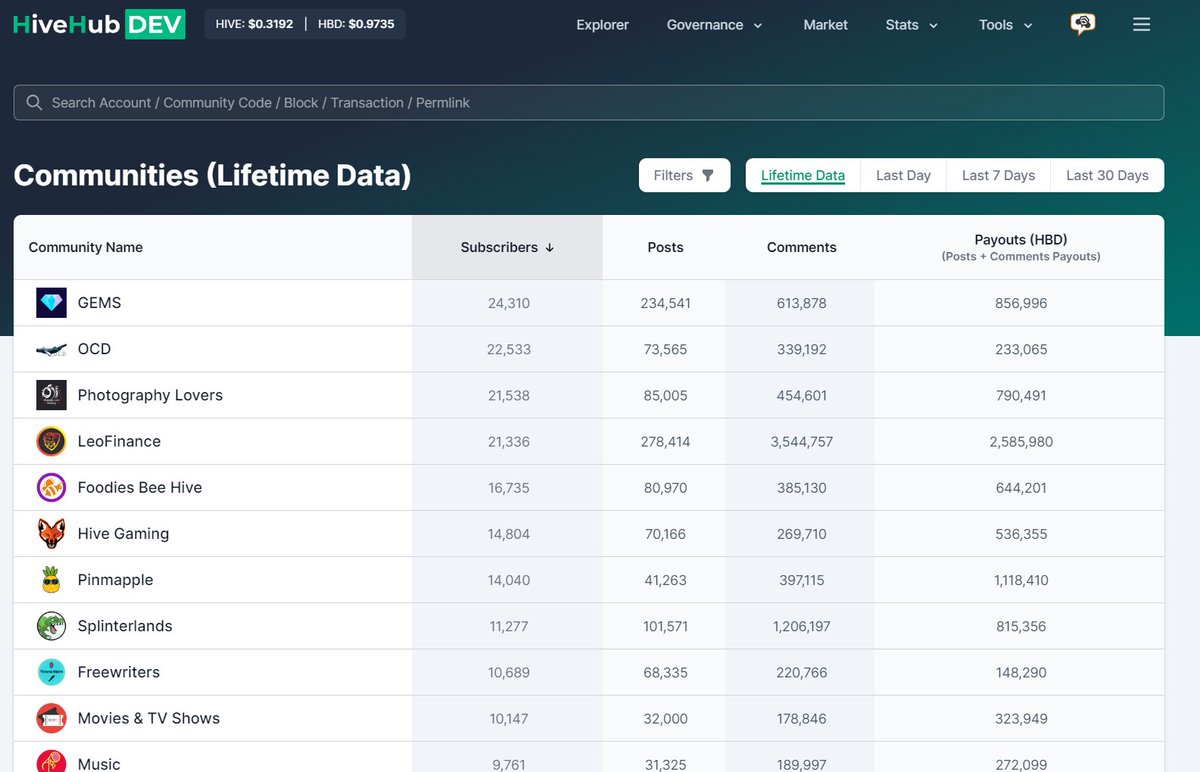Click Hive Gaming subscribers value 14,804
Viewport: 1200px width, 772px height.
(x=509, y=533)
